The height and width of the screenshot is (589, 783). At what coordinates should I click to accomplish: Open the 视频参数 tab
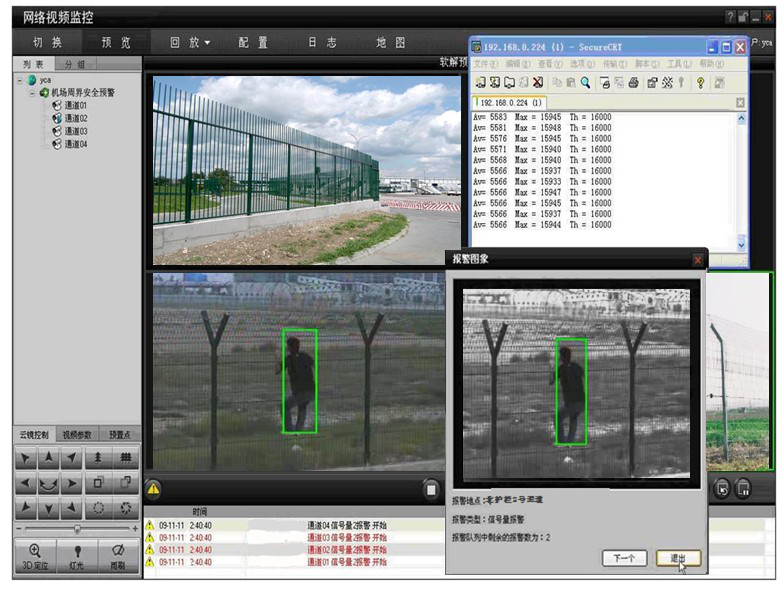tap(76, 435)
